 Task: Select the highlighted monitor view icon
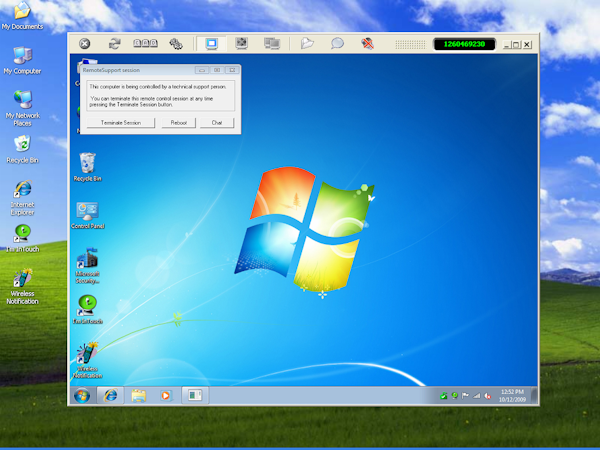point(211,44)
